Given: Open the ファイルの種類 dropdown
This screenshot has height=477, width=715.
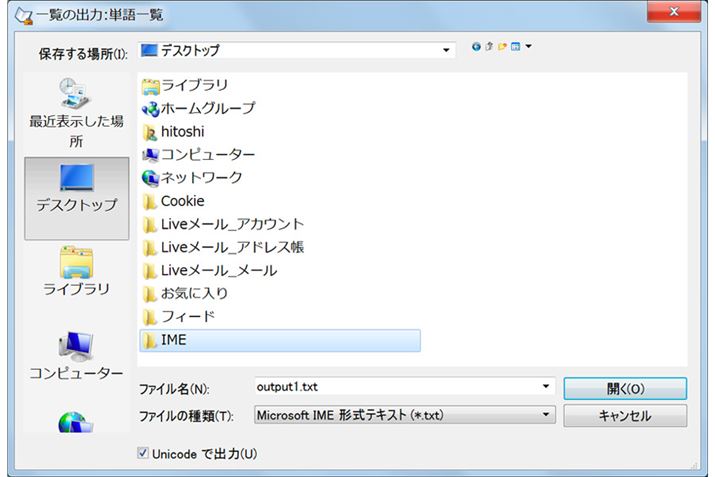Looking at the screenshot, I should 404,415.
